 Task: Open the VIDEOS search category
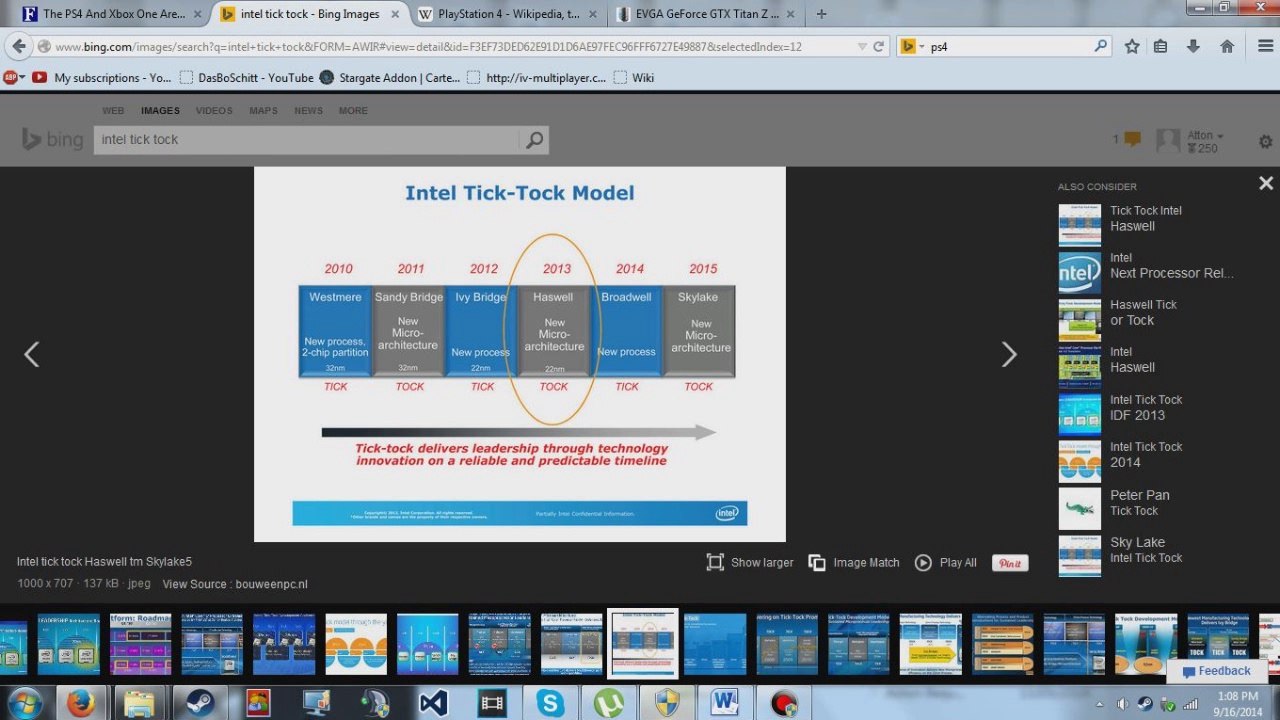coord(214,111)
